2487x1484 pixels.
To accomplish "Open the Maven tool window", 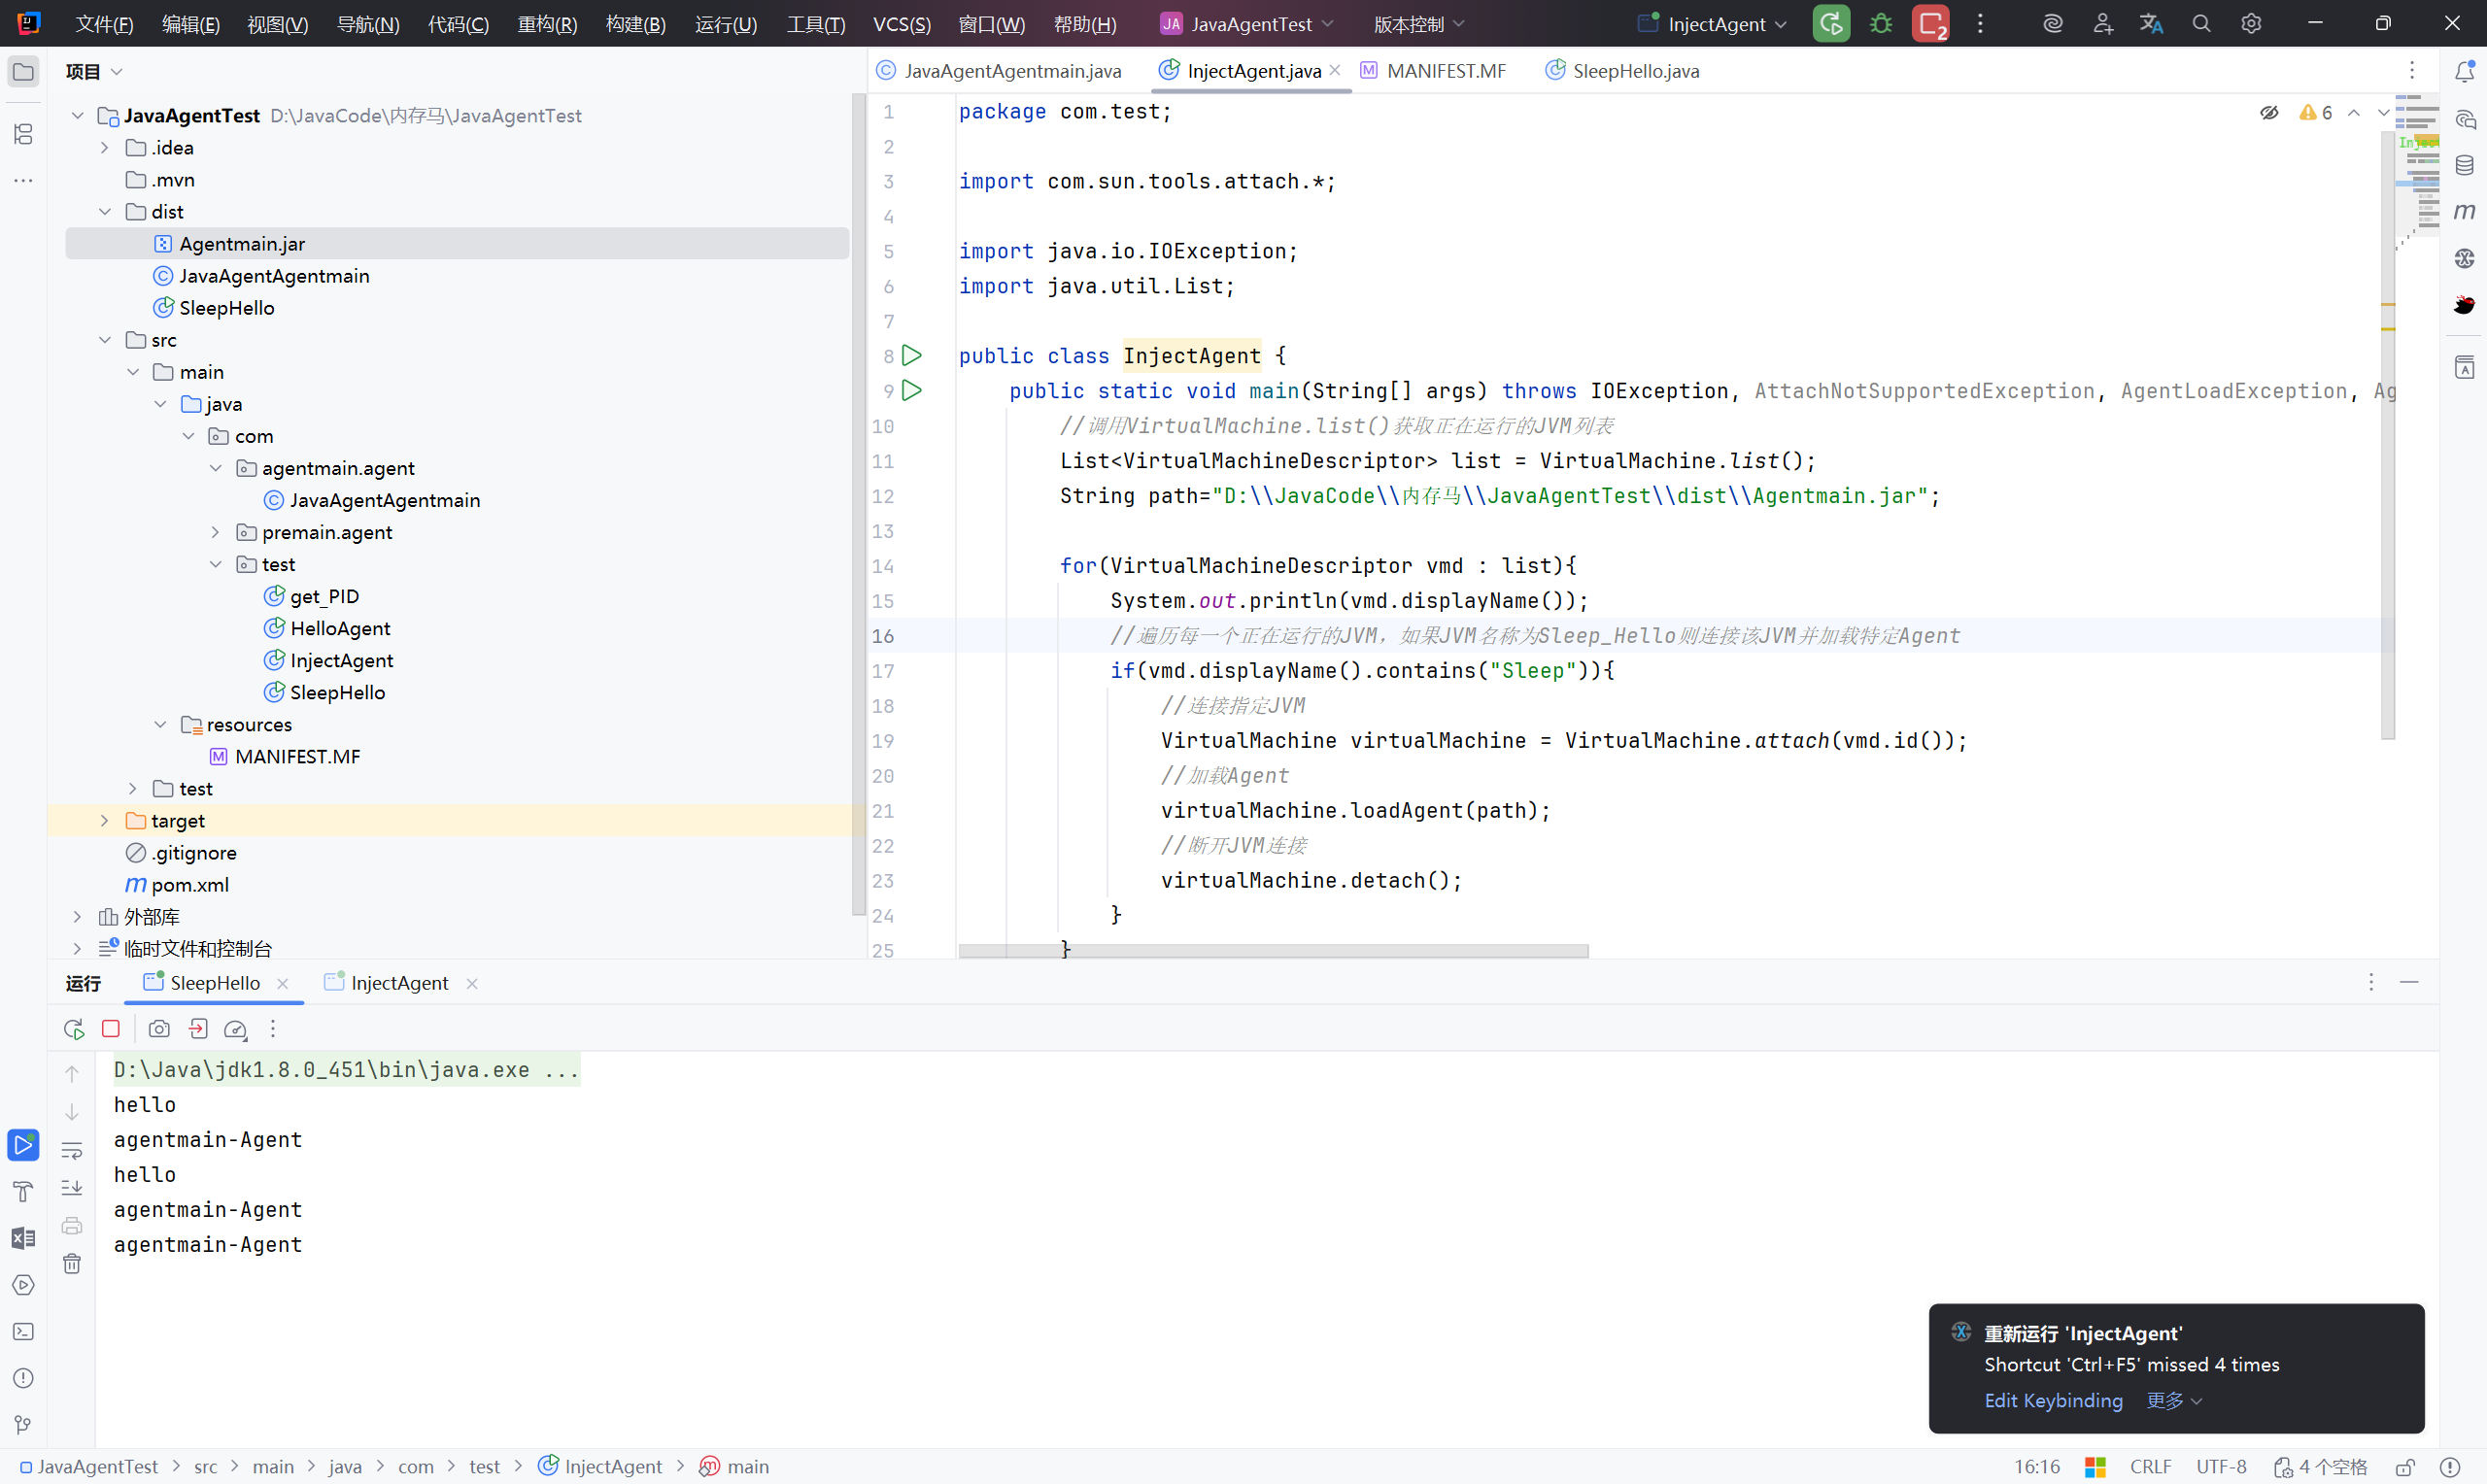I will pyautogui.click(x=2465, y=211).
